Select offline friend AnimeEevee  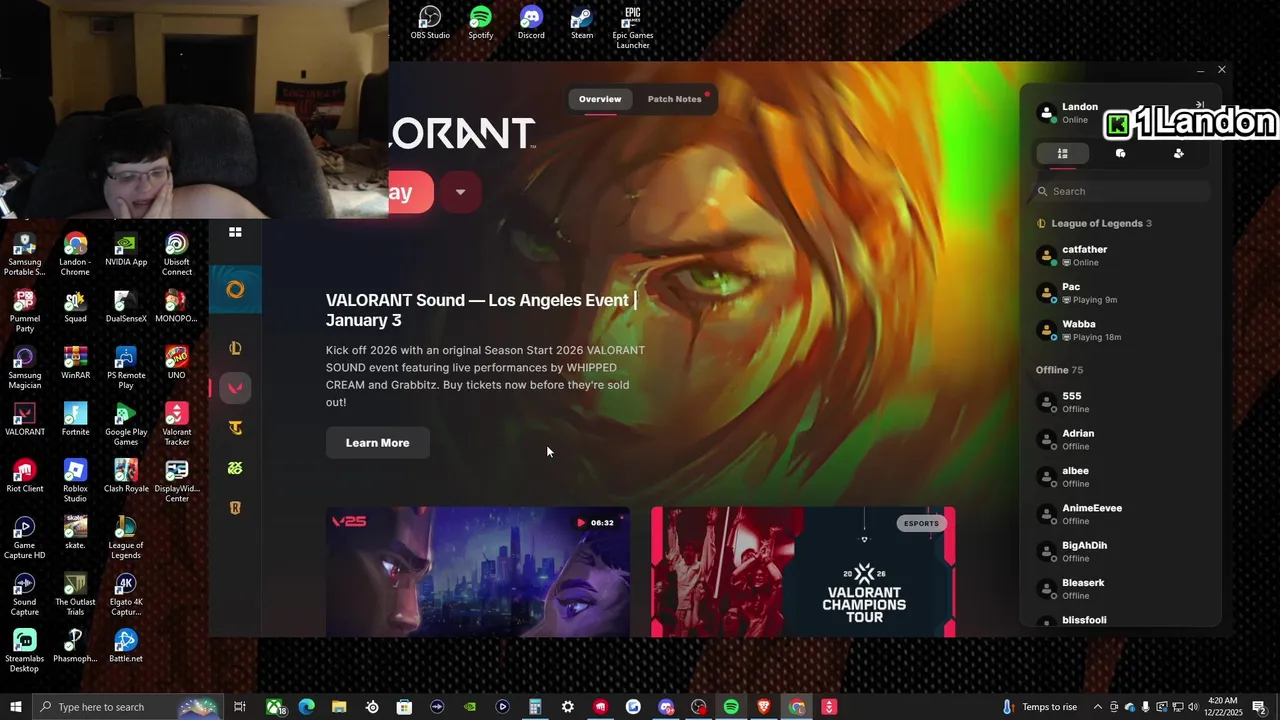[1122, 514]
